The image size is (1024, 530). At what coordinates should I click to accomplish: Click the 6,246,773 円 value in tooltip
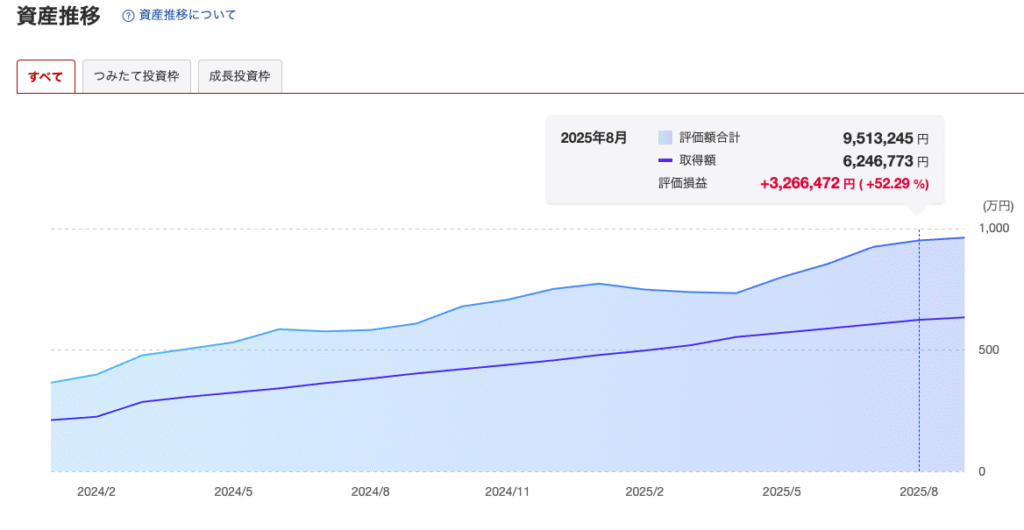click(886, 161)
